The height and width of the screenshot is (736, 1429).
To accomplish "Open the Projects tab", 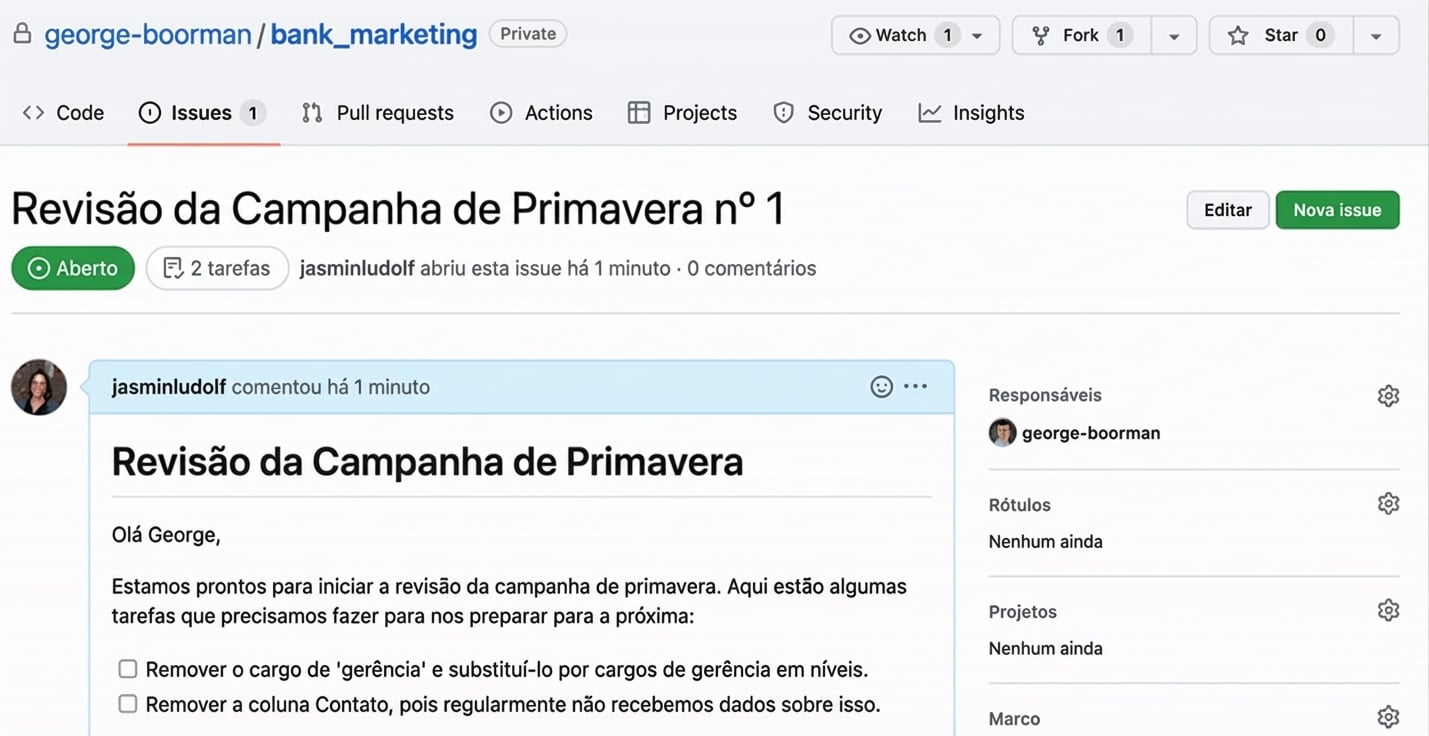I will pyautogui.click(x=682, y=113).
